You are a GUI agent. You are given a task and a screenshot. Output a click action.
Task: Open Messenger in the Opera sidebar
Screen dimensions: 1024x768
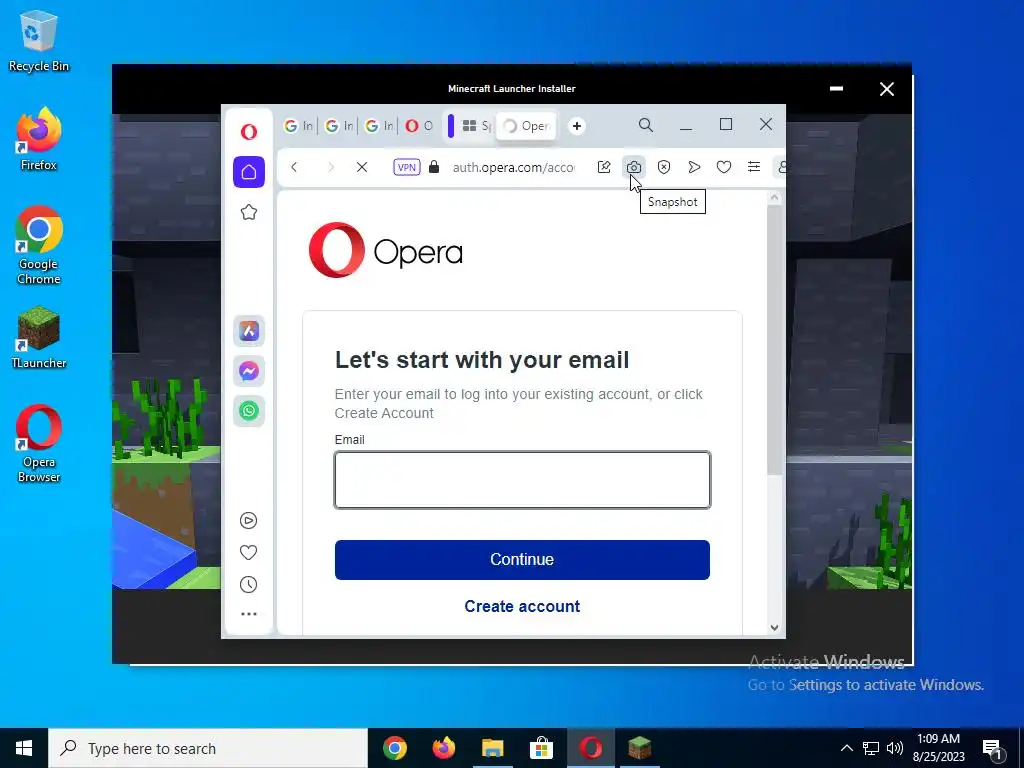249,371
